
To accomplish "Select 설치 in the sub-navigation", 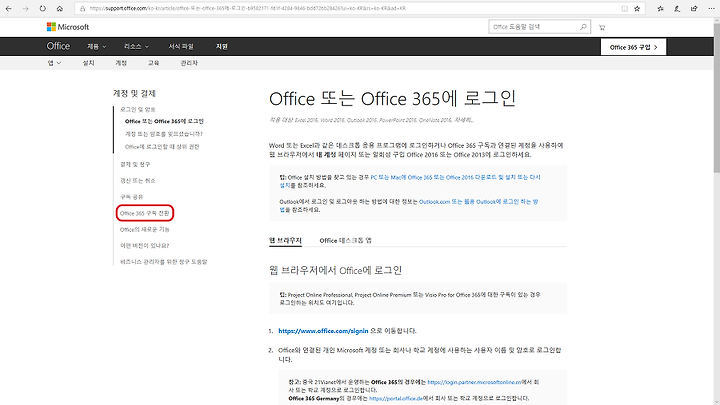I will coord(88,63).
